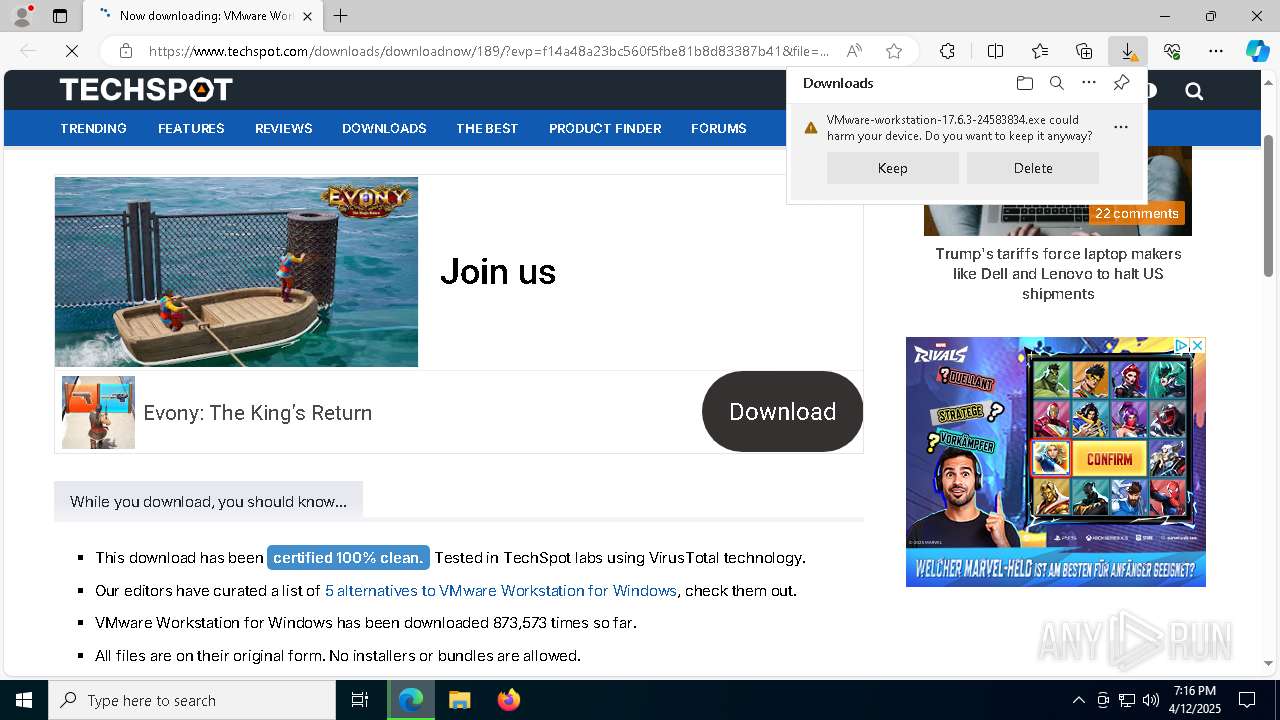Open Windows Start menu
The image size is (1280, 720).
(24, 700)
